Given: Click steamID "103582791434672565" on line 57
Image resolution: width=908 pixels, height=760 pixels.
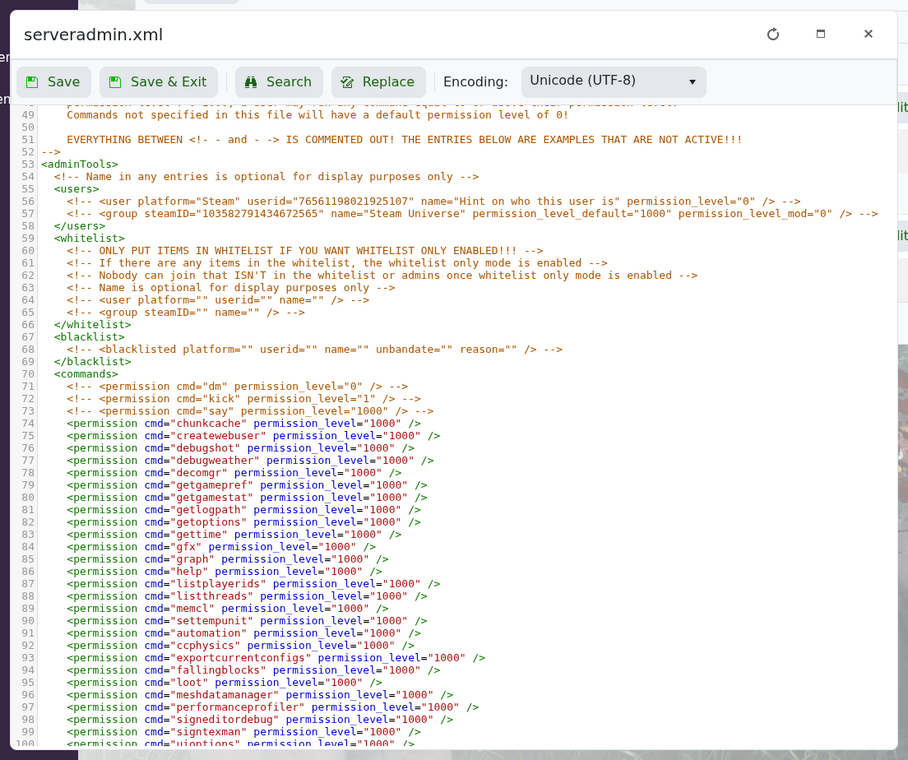Looking at the screenshot, I should (x=263, y=213).
